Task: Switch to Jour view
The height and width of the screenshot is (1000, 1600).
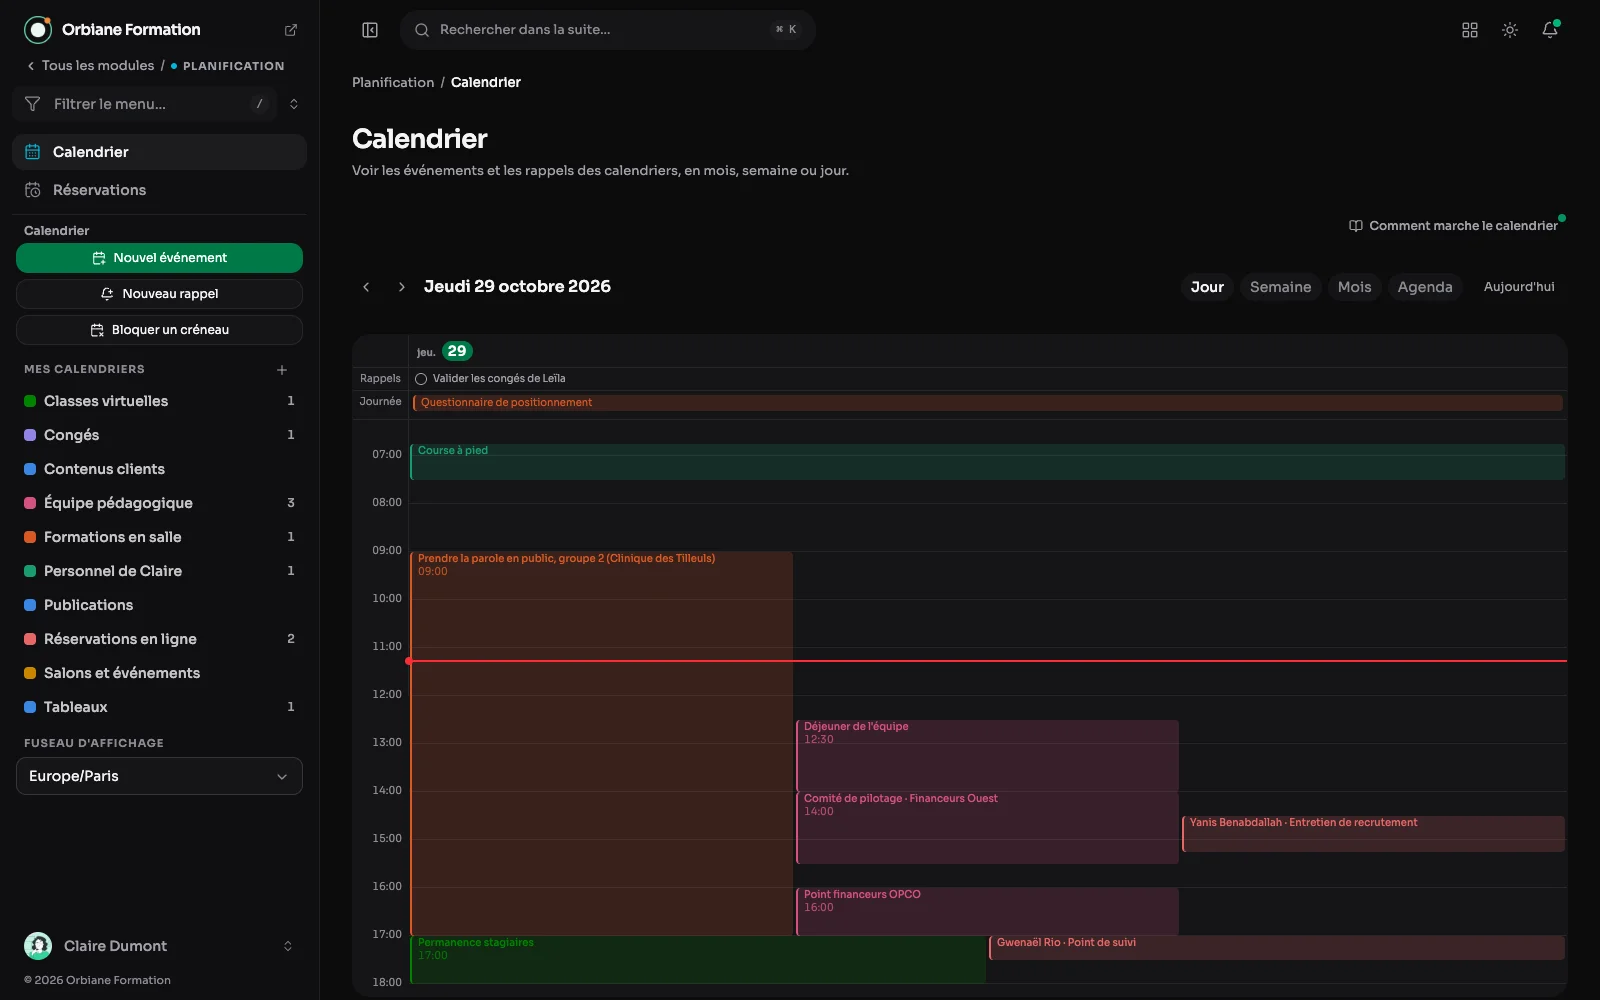Action: coord(1207,287)
